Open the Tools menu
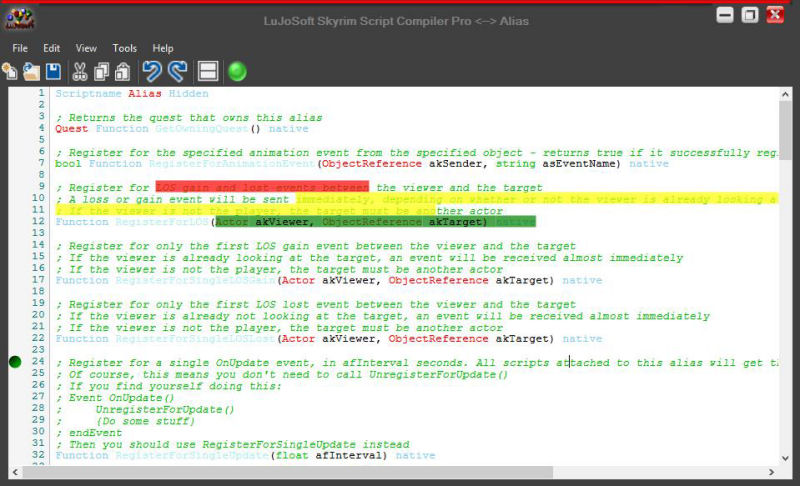 124,48
